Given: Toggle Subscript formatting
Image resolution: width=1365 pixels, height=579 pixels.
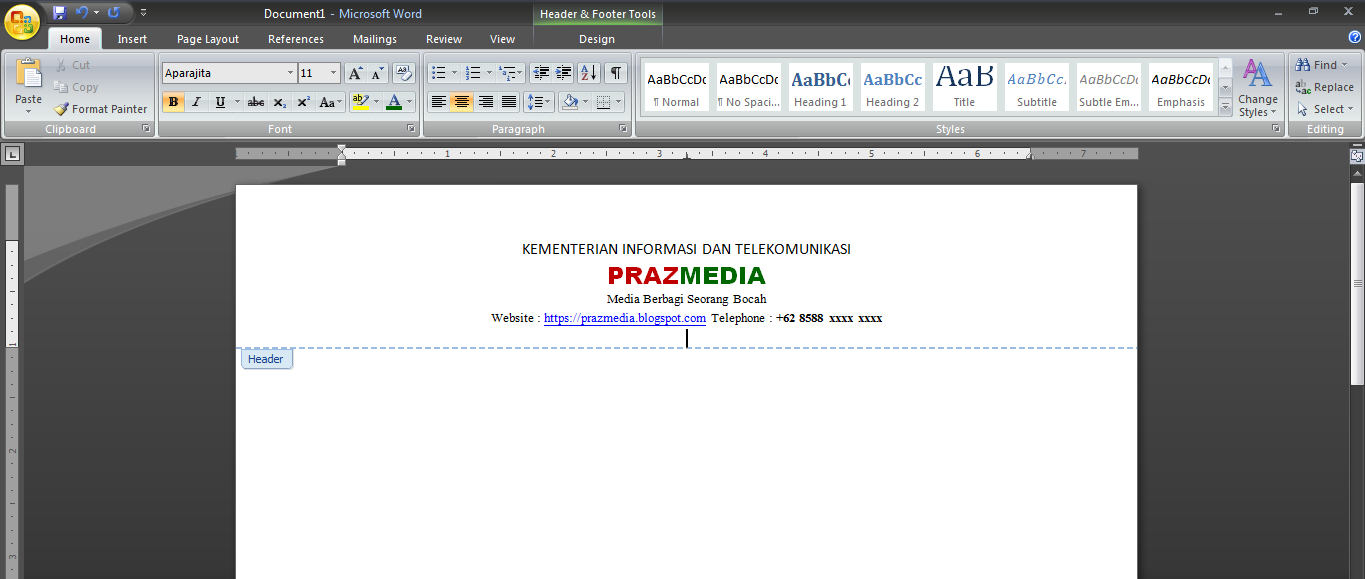Looking at the screenshot, I should coord(280,102).
